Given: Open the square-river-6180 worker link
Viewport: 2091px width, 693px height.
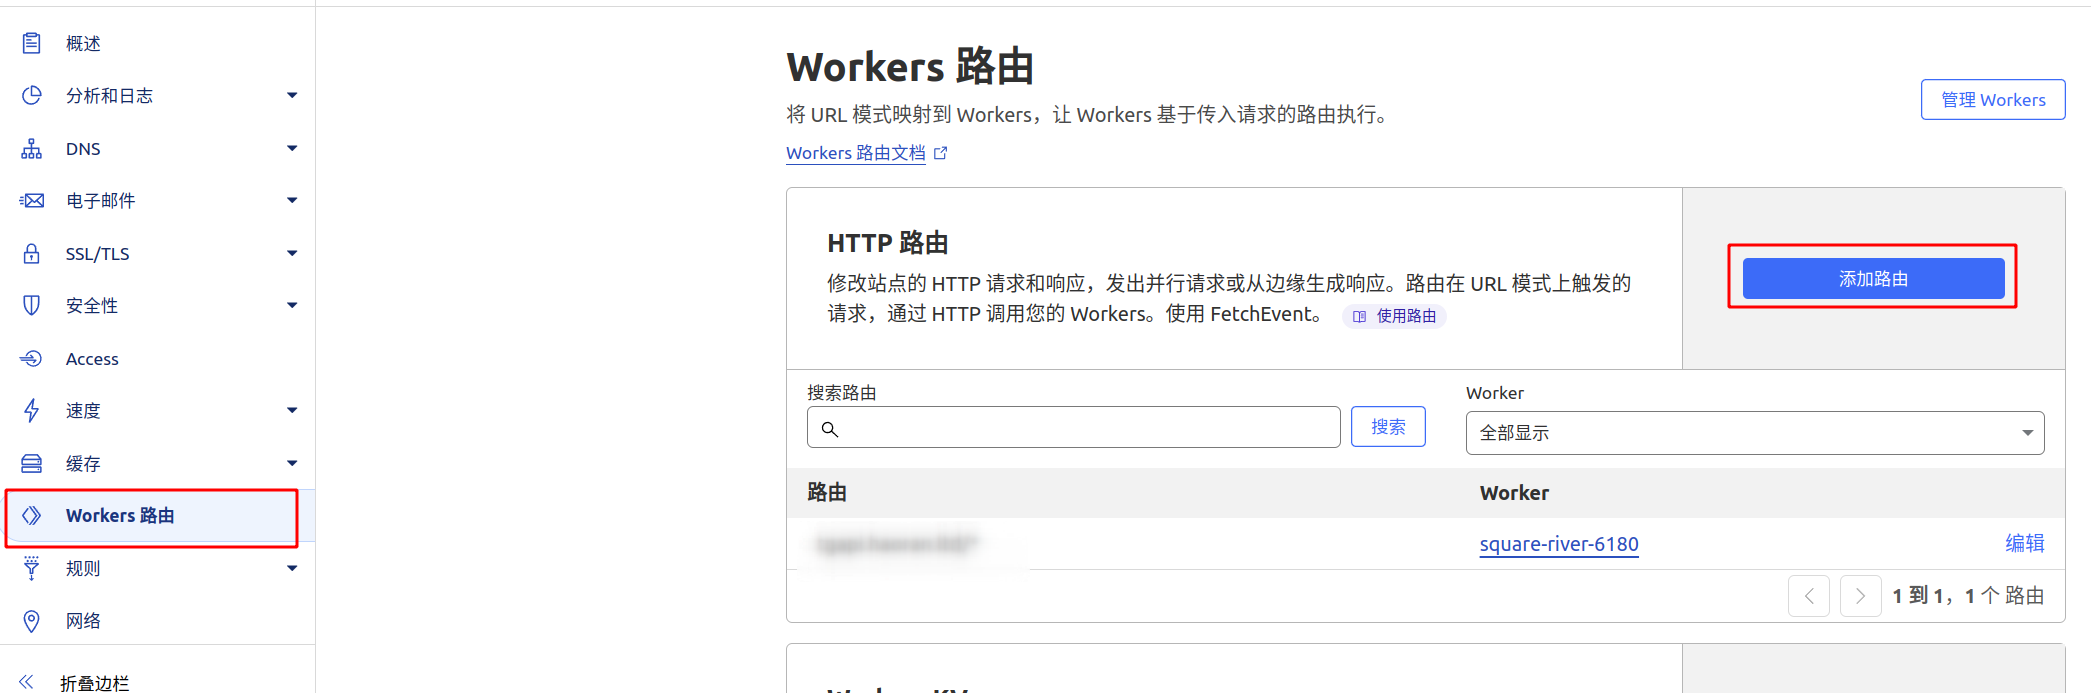Looking at the screenshot, I should (1559, 544).
